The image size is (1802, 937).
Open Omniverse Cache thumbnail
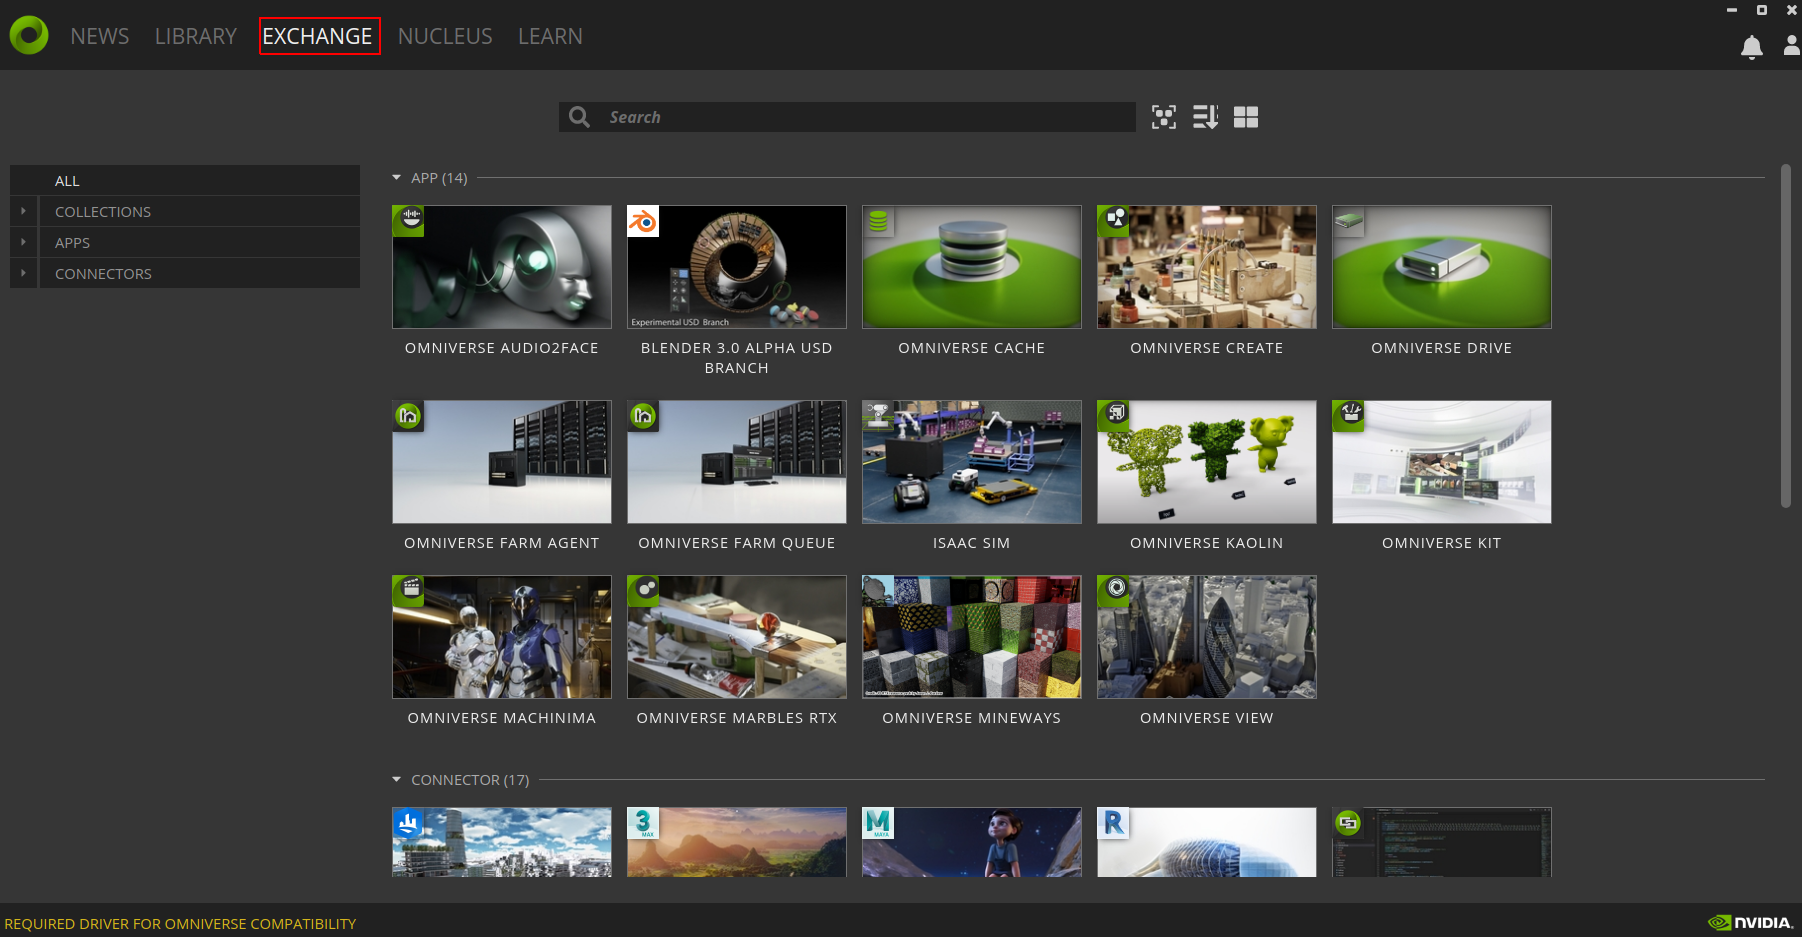[972, 267]
